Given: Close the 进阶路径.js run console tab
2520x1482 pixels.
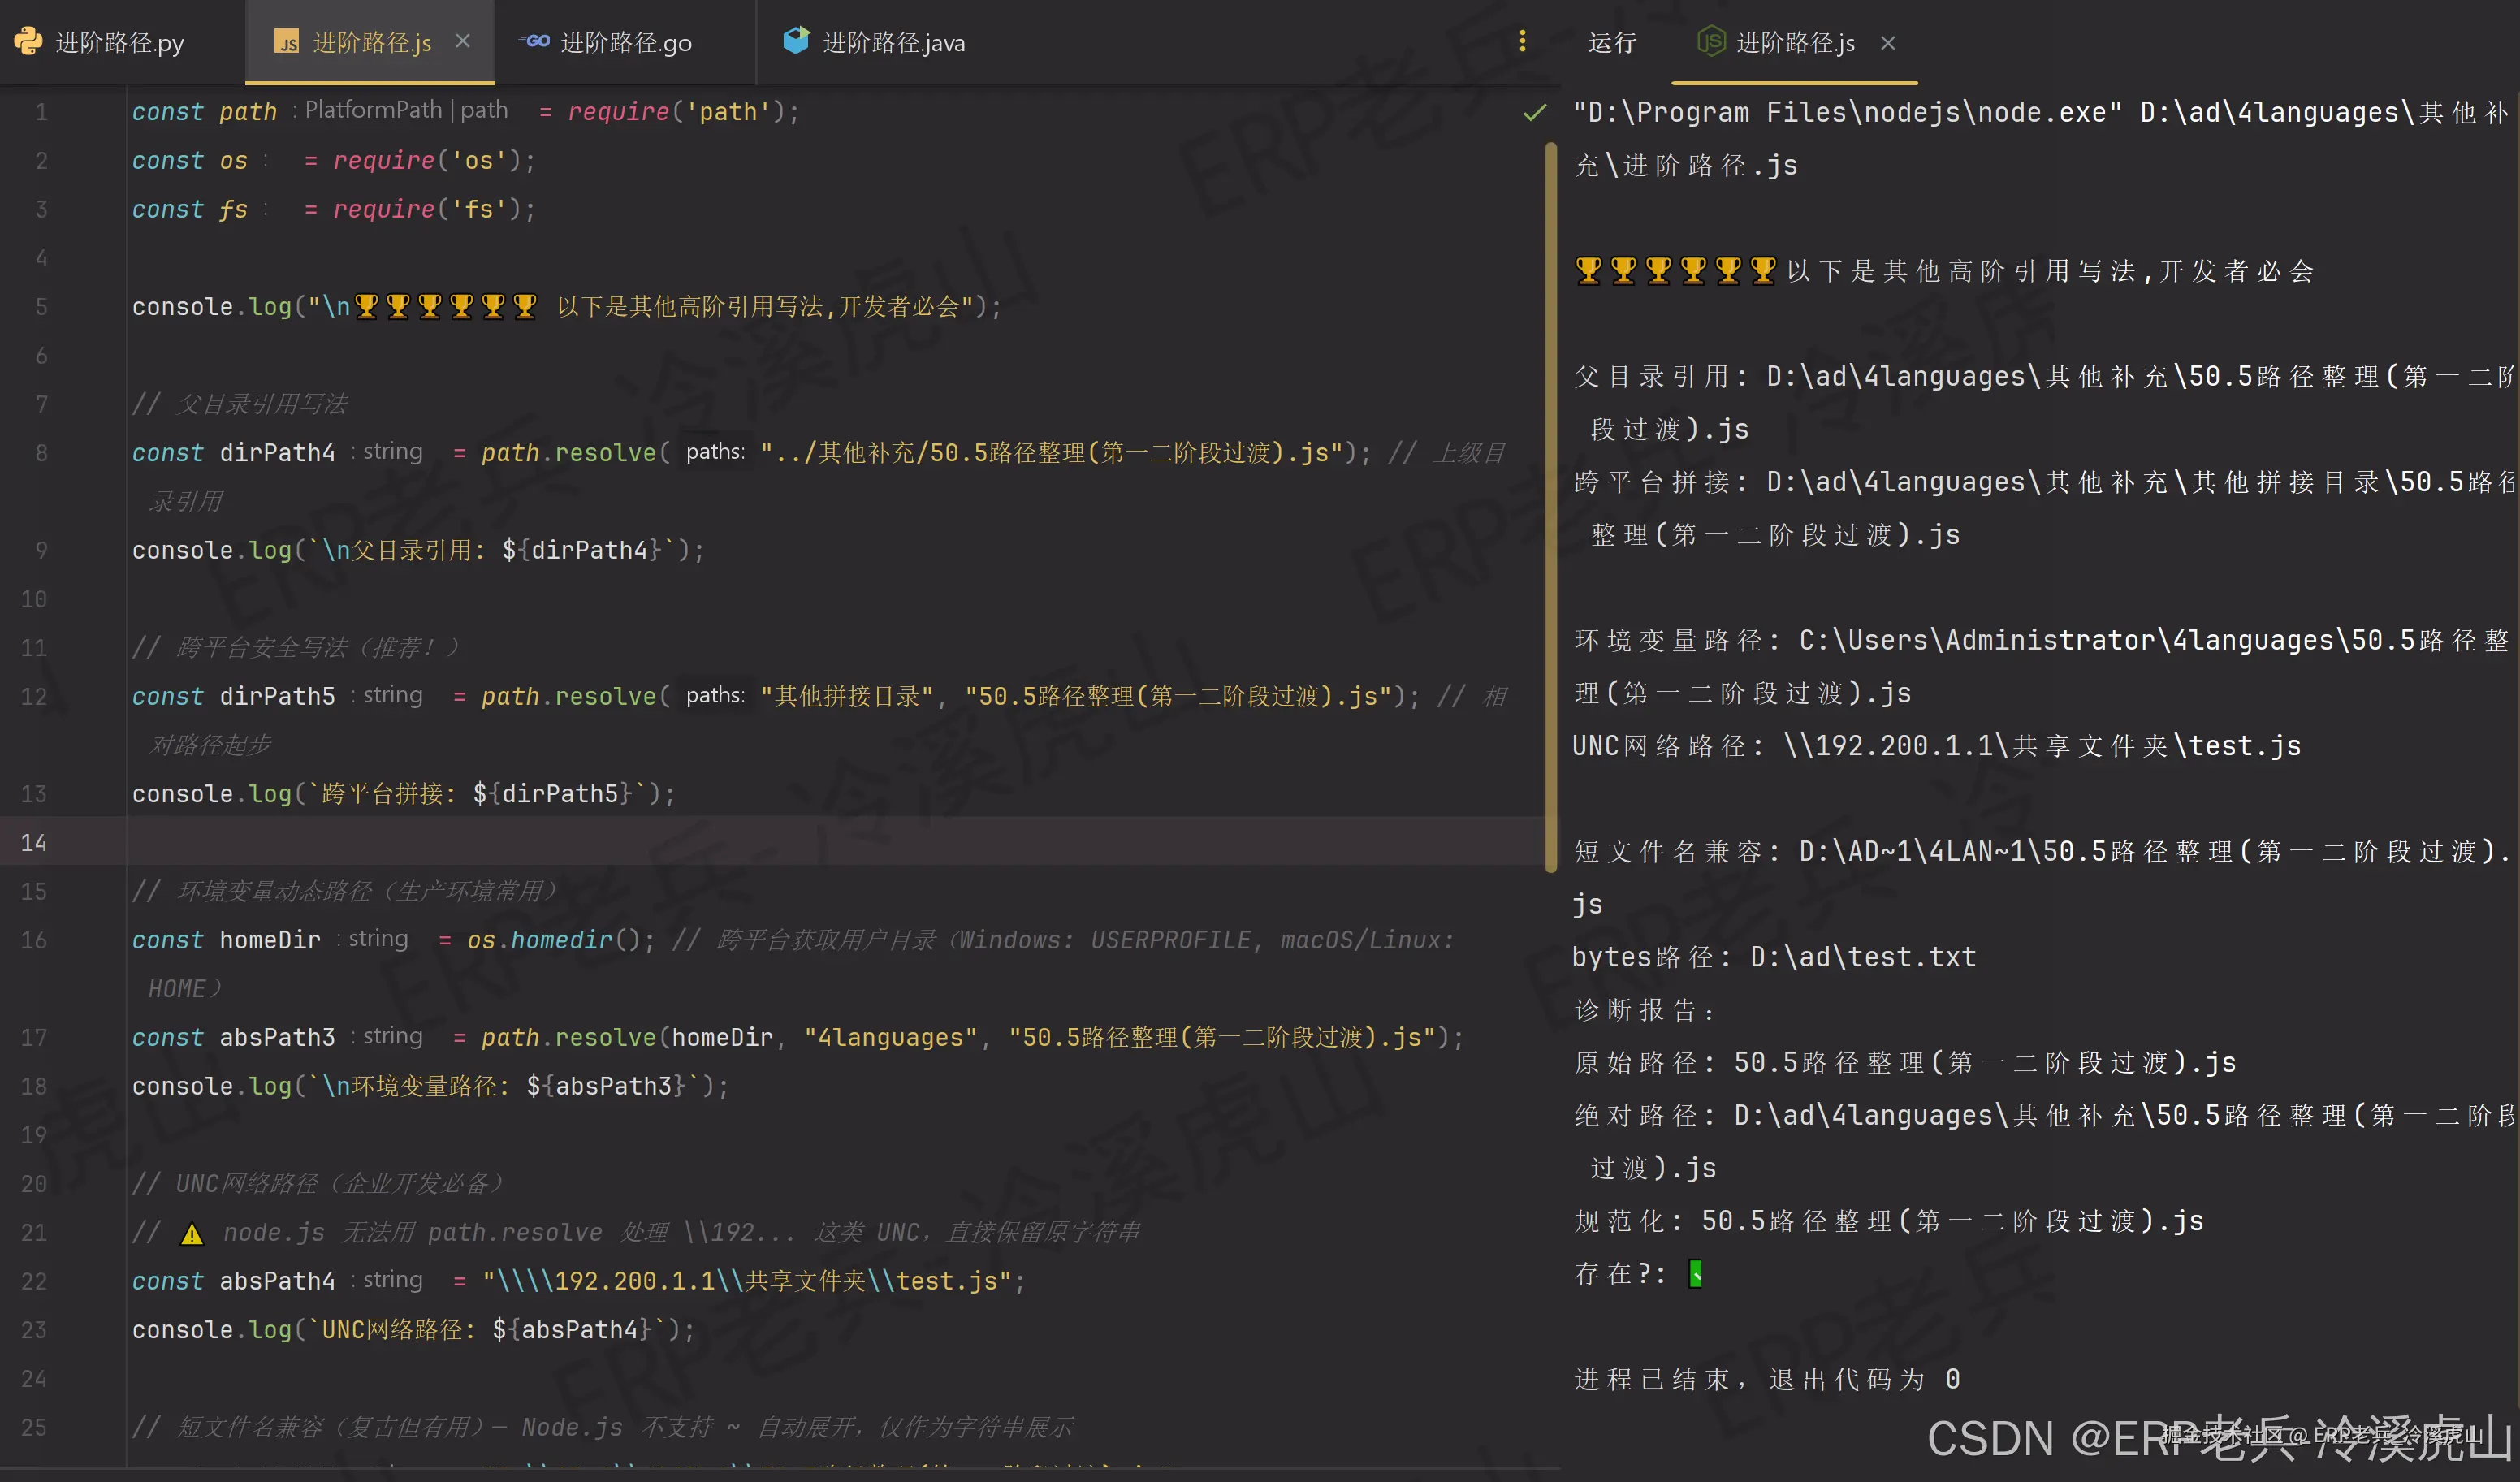Looking at the screenshot, I should pos(1887,43).
